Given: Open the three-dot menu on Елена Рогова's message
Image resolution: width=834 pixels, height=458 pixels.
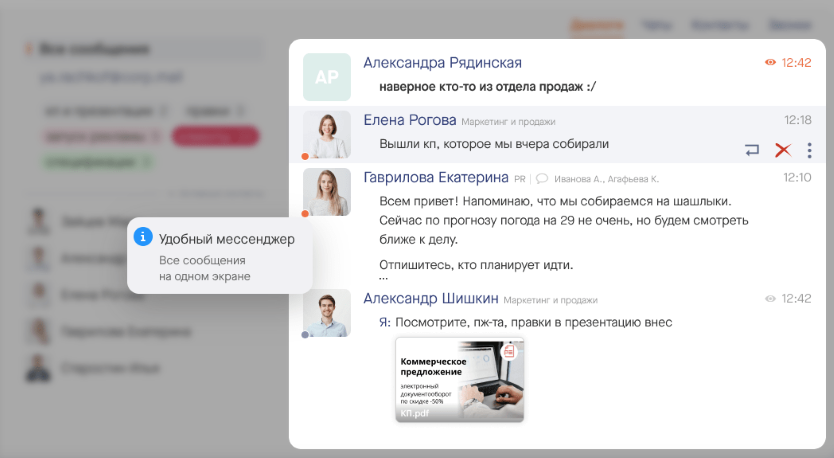Looking at the screenshot, I should click(x=809, y=150).
